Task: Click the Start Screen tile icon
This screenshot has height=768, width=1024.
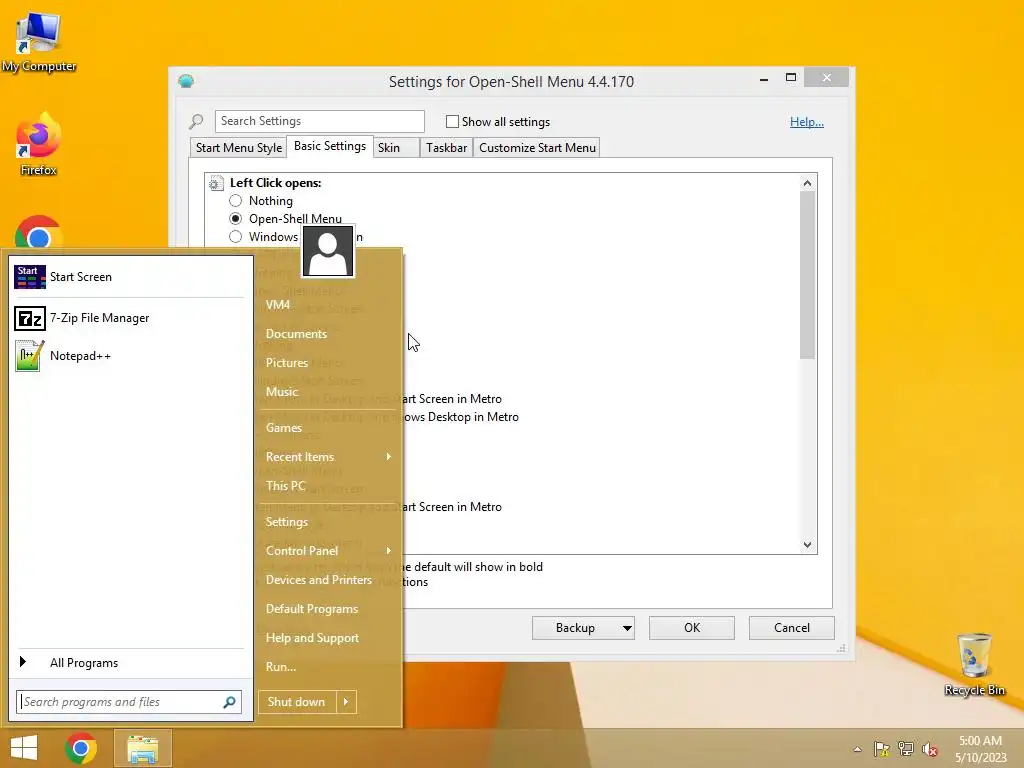Action: pos(29,277)
